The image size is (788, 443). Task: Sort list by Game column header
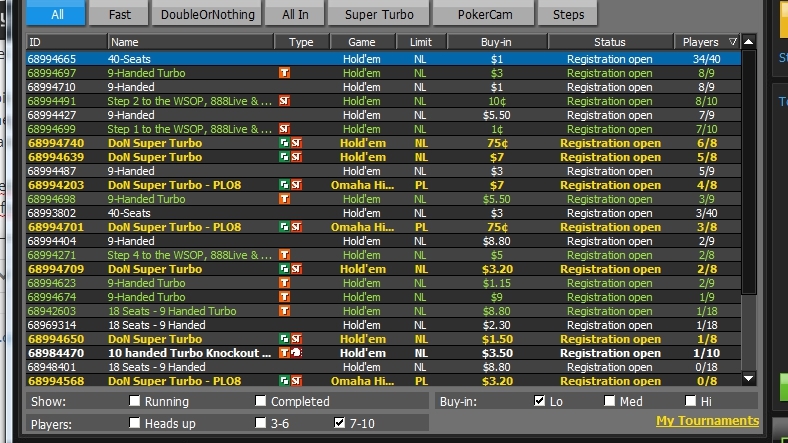362,42
